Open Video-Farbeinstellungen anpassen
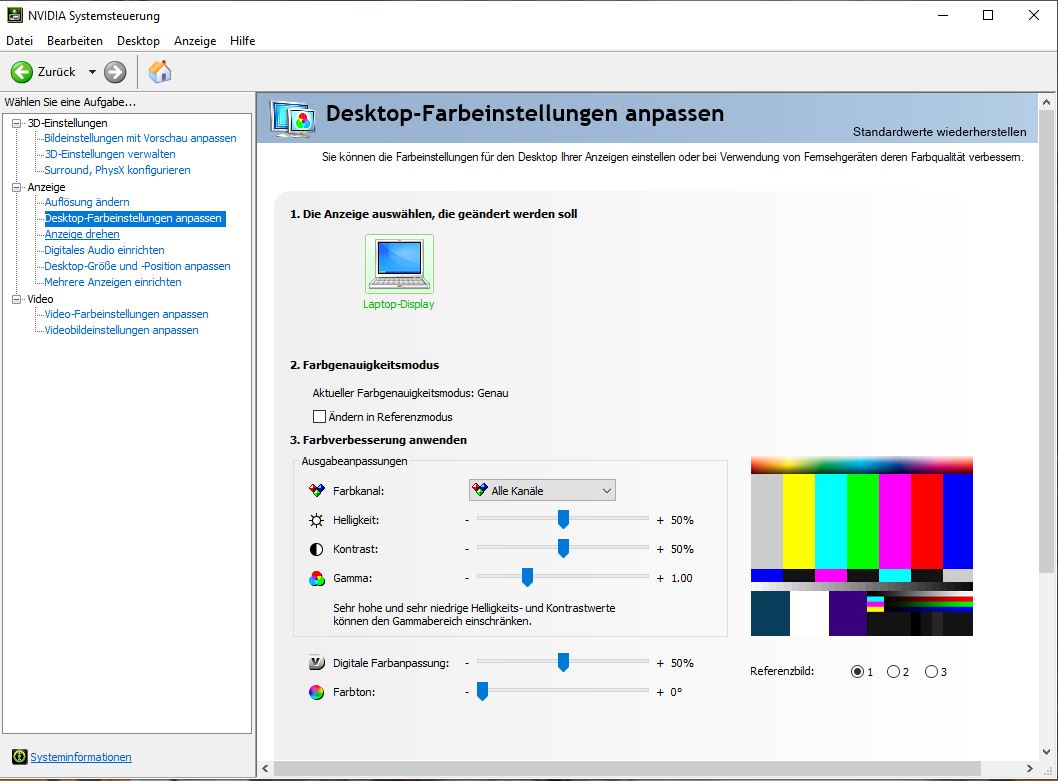 pos(126,314)
